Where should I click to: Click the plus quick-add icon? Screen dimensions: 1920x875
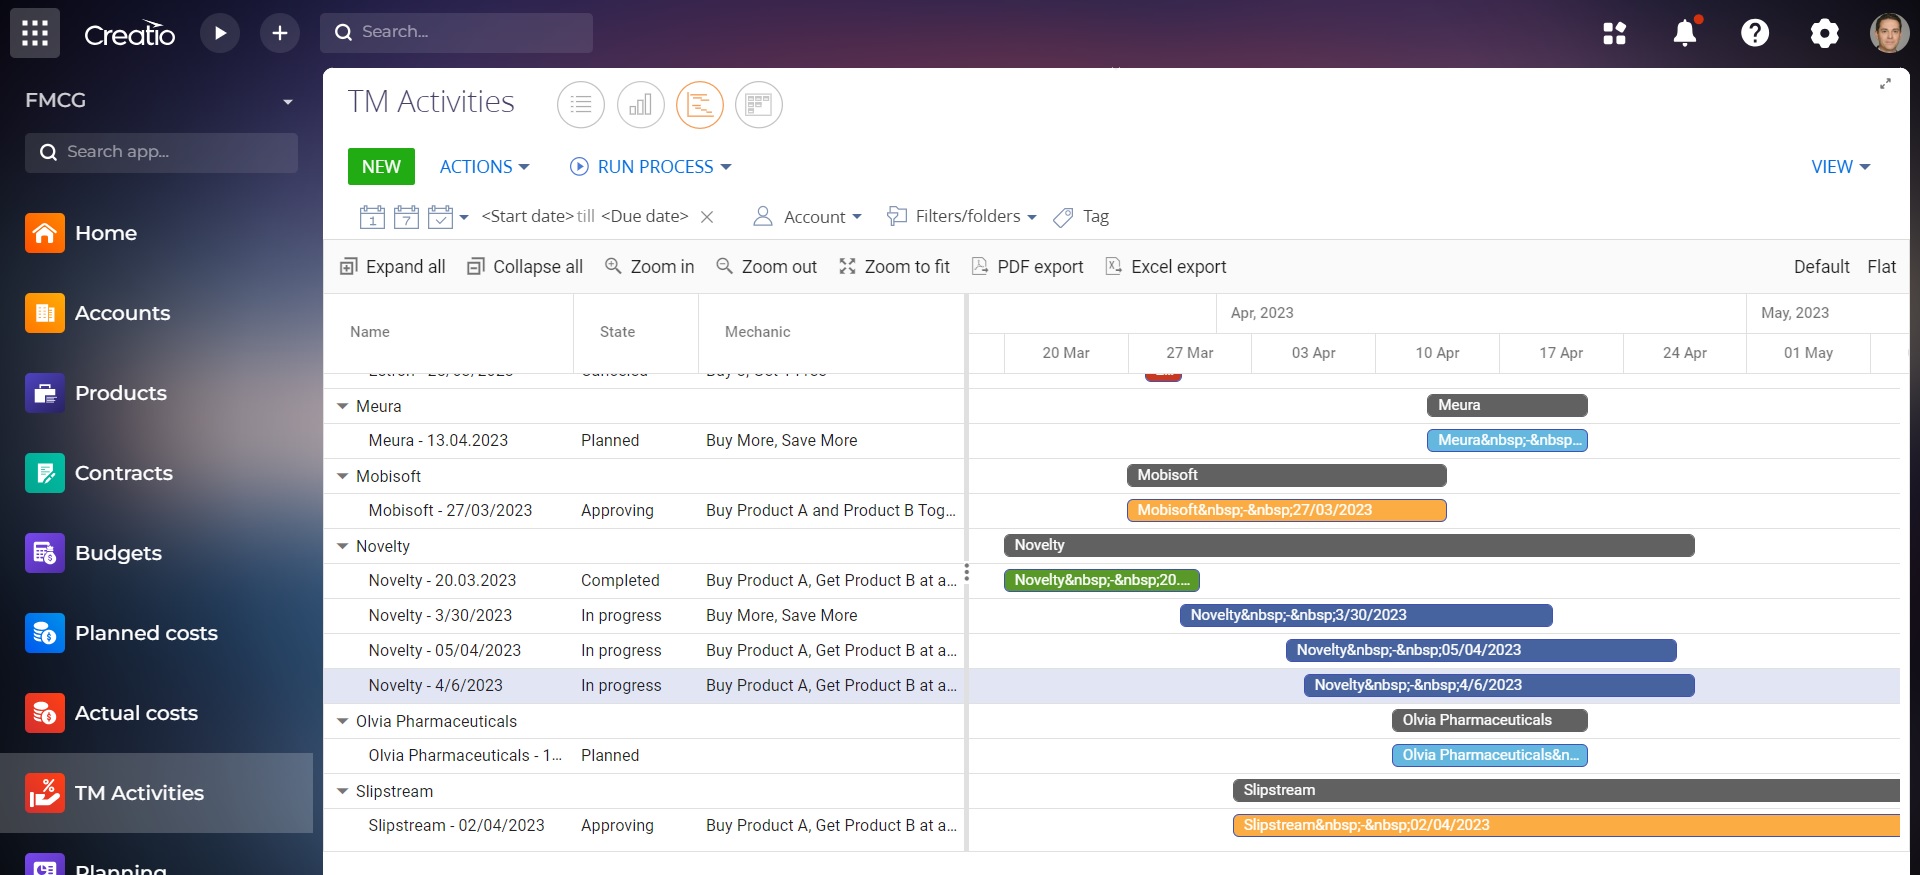tap(280, 33)
